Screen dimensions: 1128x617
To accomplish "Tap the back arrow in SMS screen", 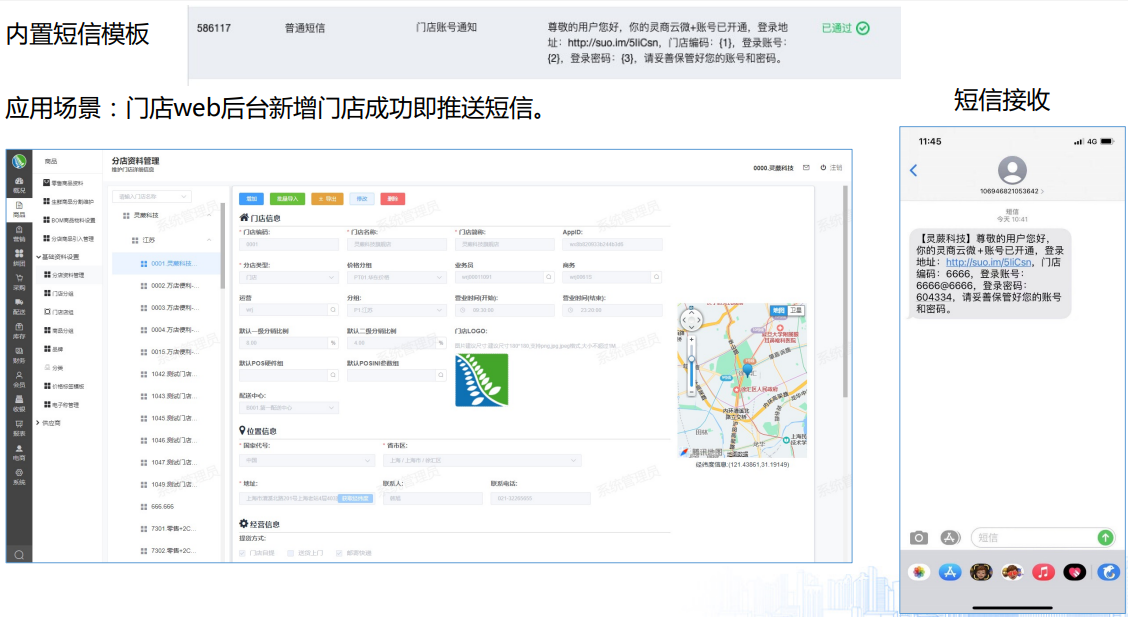I will pyautogui.click(x=913, y=171).
